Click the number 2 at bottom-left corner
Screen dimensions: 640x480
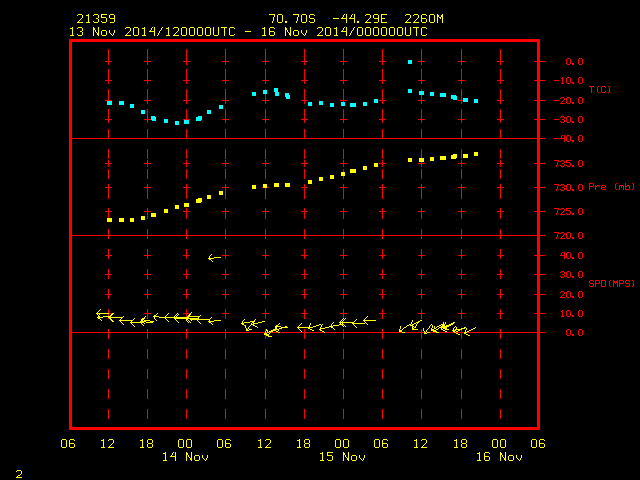click(19, 474)
